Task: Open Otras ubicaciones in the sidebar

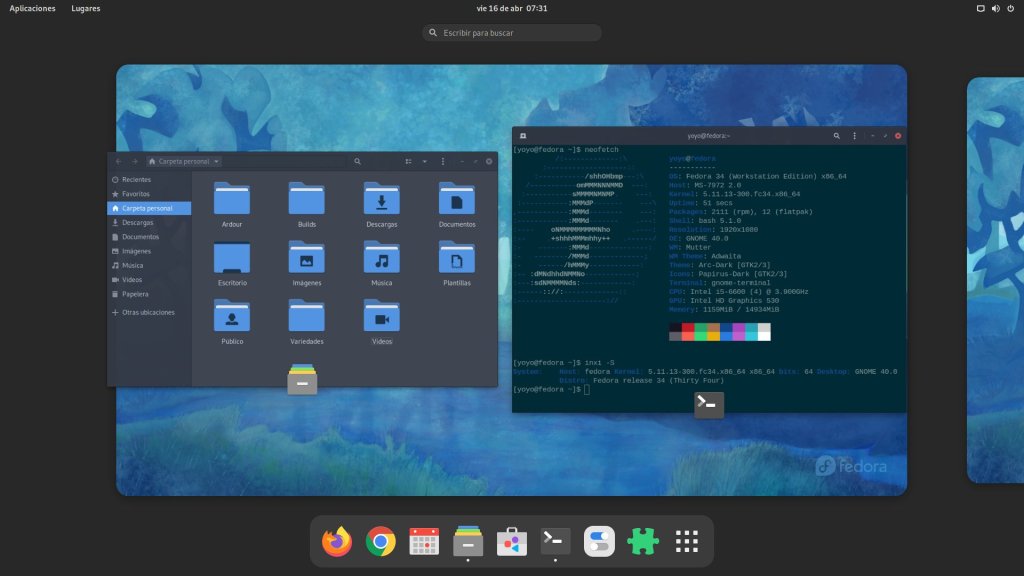Action: tap(148, 312)
